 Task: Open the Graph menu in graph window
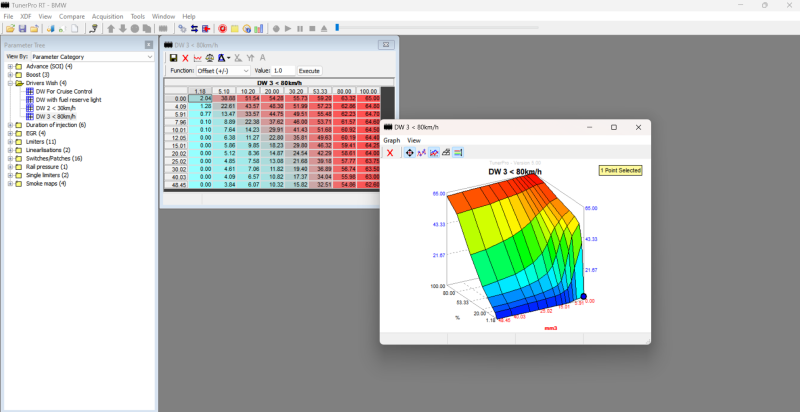(x=391, y=141)
